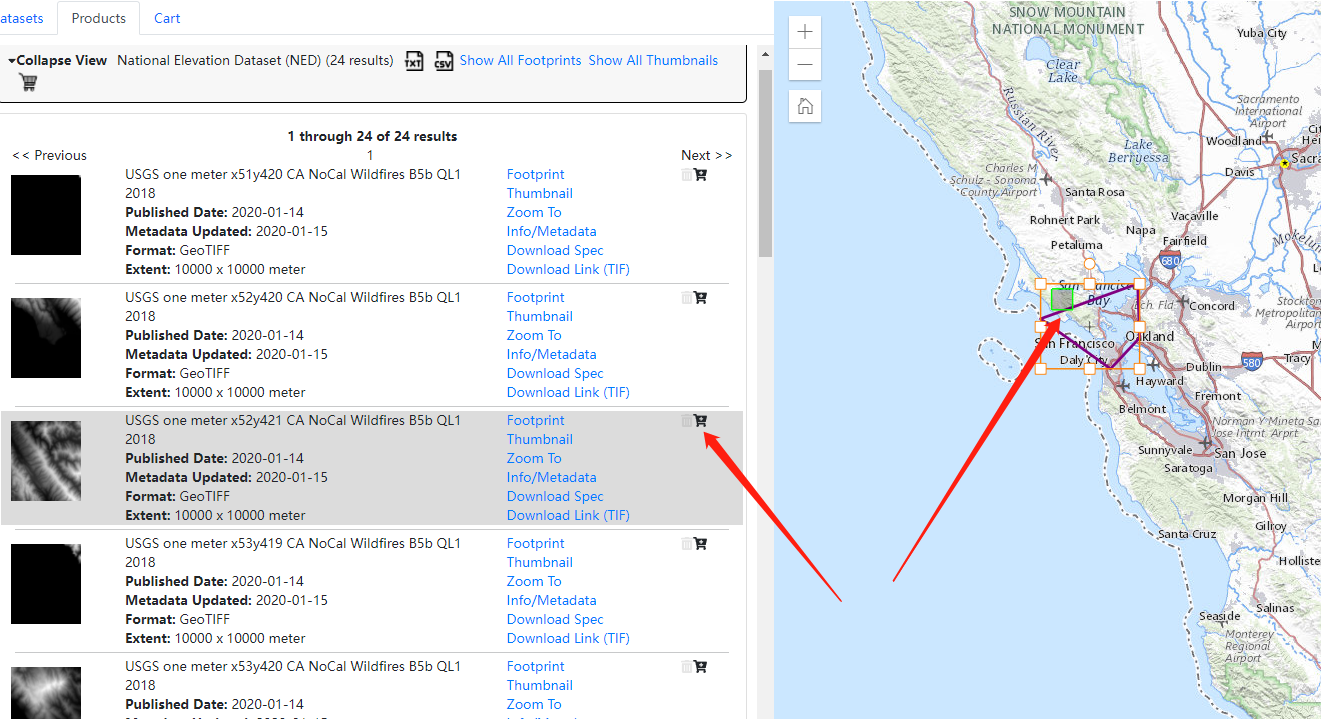
Task: Open the Cart tab
Action: (x=167, y=18)
